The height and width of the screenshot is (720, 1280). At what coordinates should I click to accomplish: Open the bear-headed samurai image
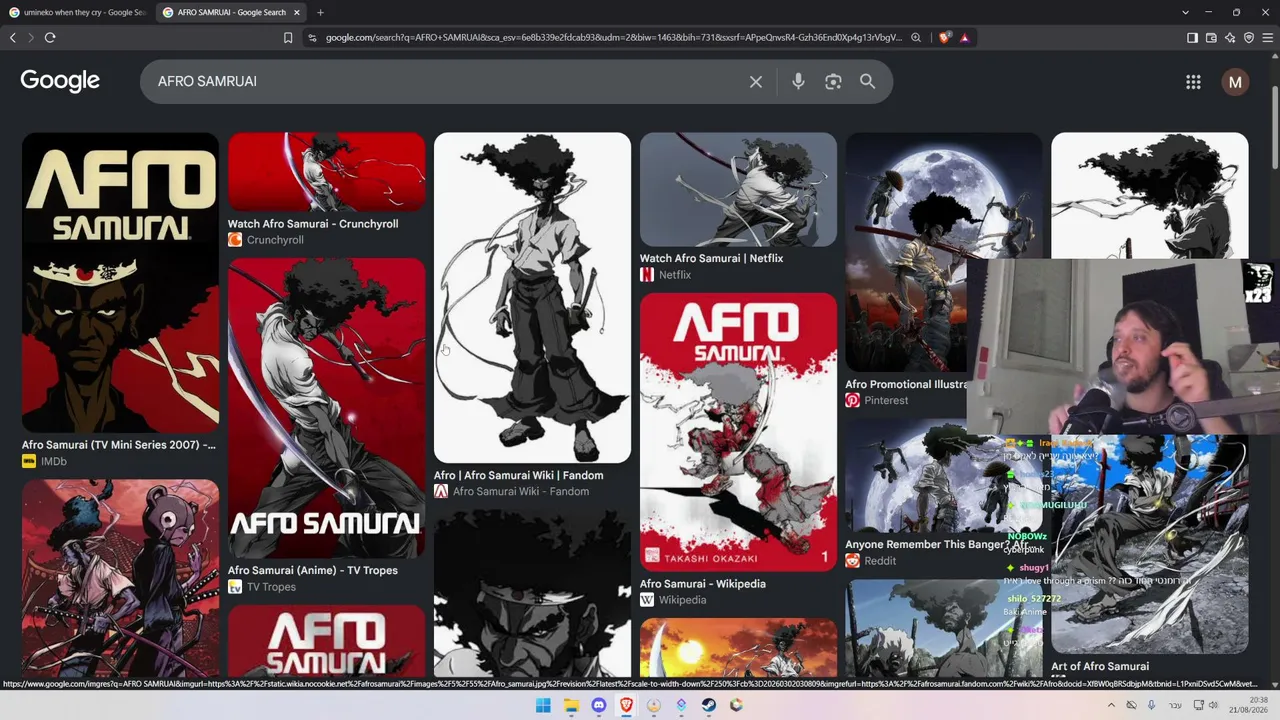(x=120, y=578)
